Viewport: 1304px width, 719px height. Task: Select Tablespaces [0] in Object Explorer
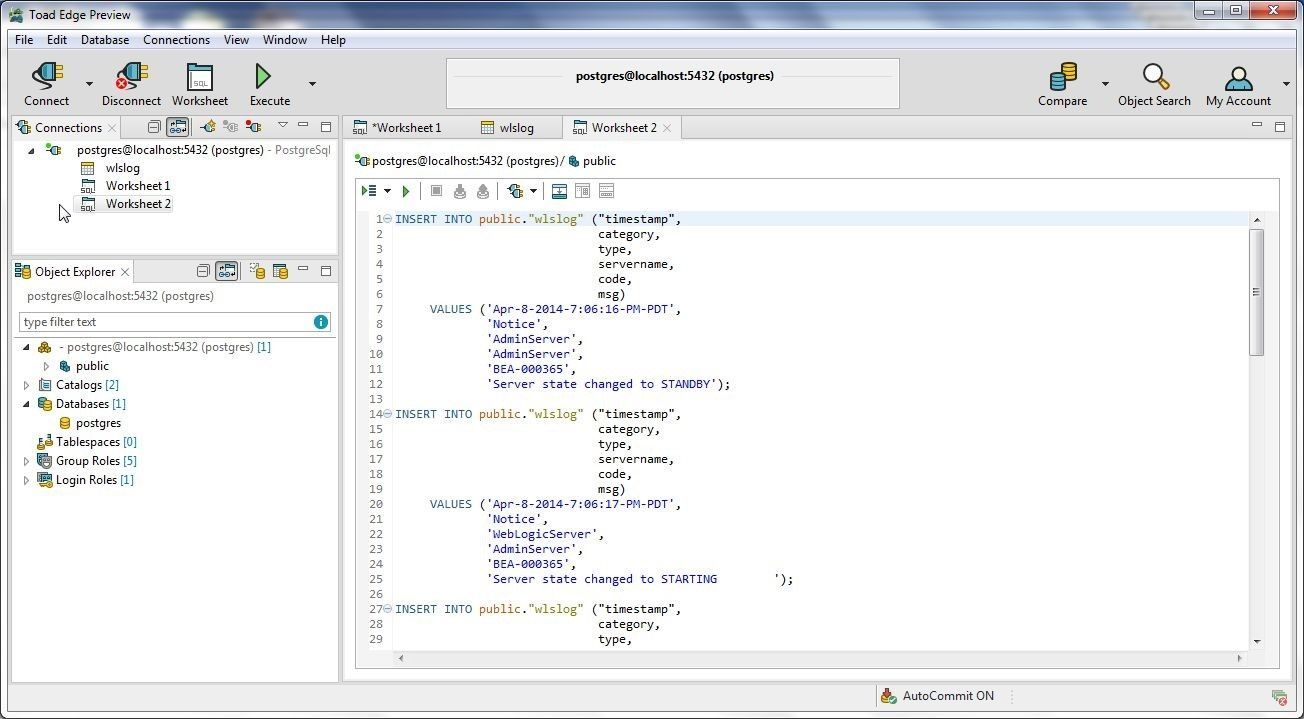click(96, 442)
